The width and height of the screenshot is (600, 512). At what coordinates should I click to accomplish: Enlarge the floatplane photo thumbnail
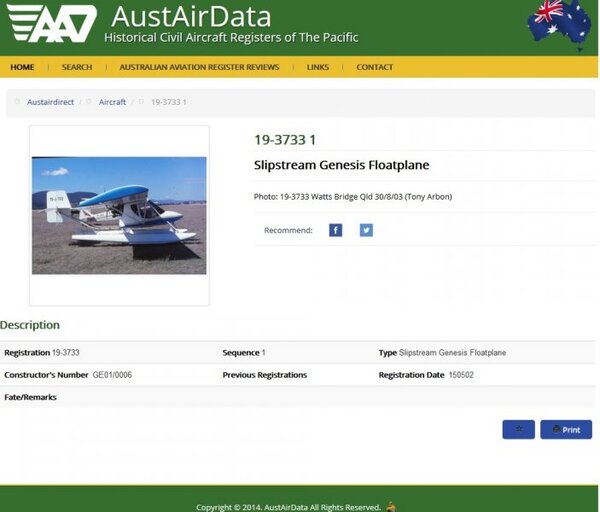(119, 215)
